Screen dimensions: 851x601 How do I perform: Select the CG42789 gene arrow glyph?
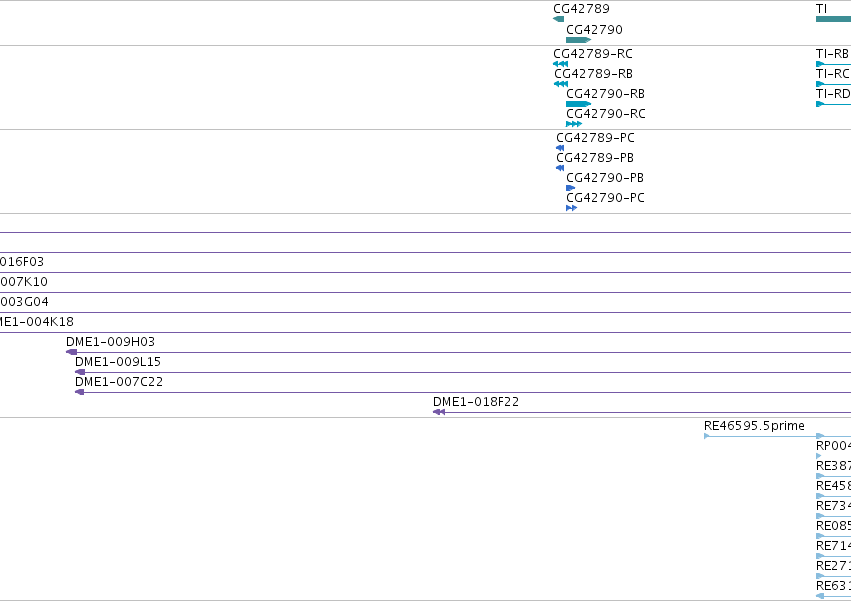point(558,19)
